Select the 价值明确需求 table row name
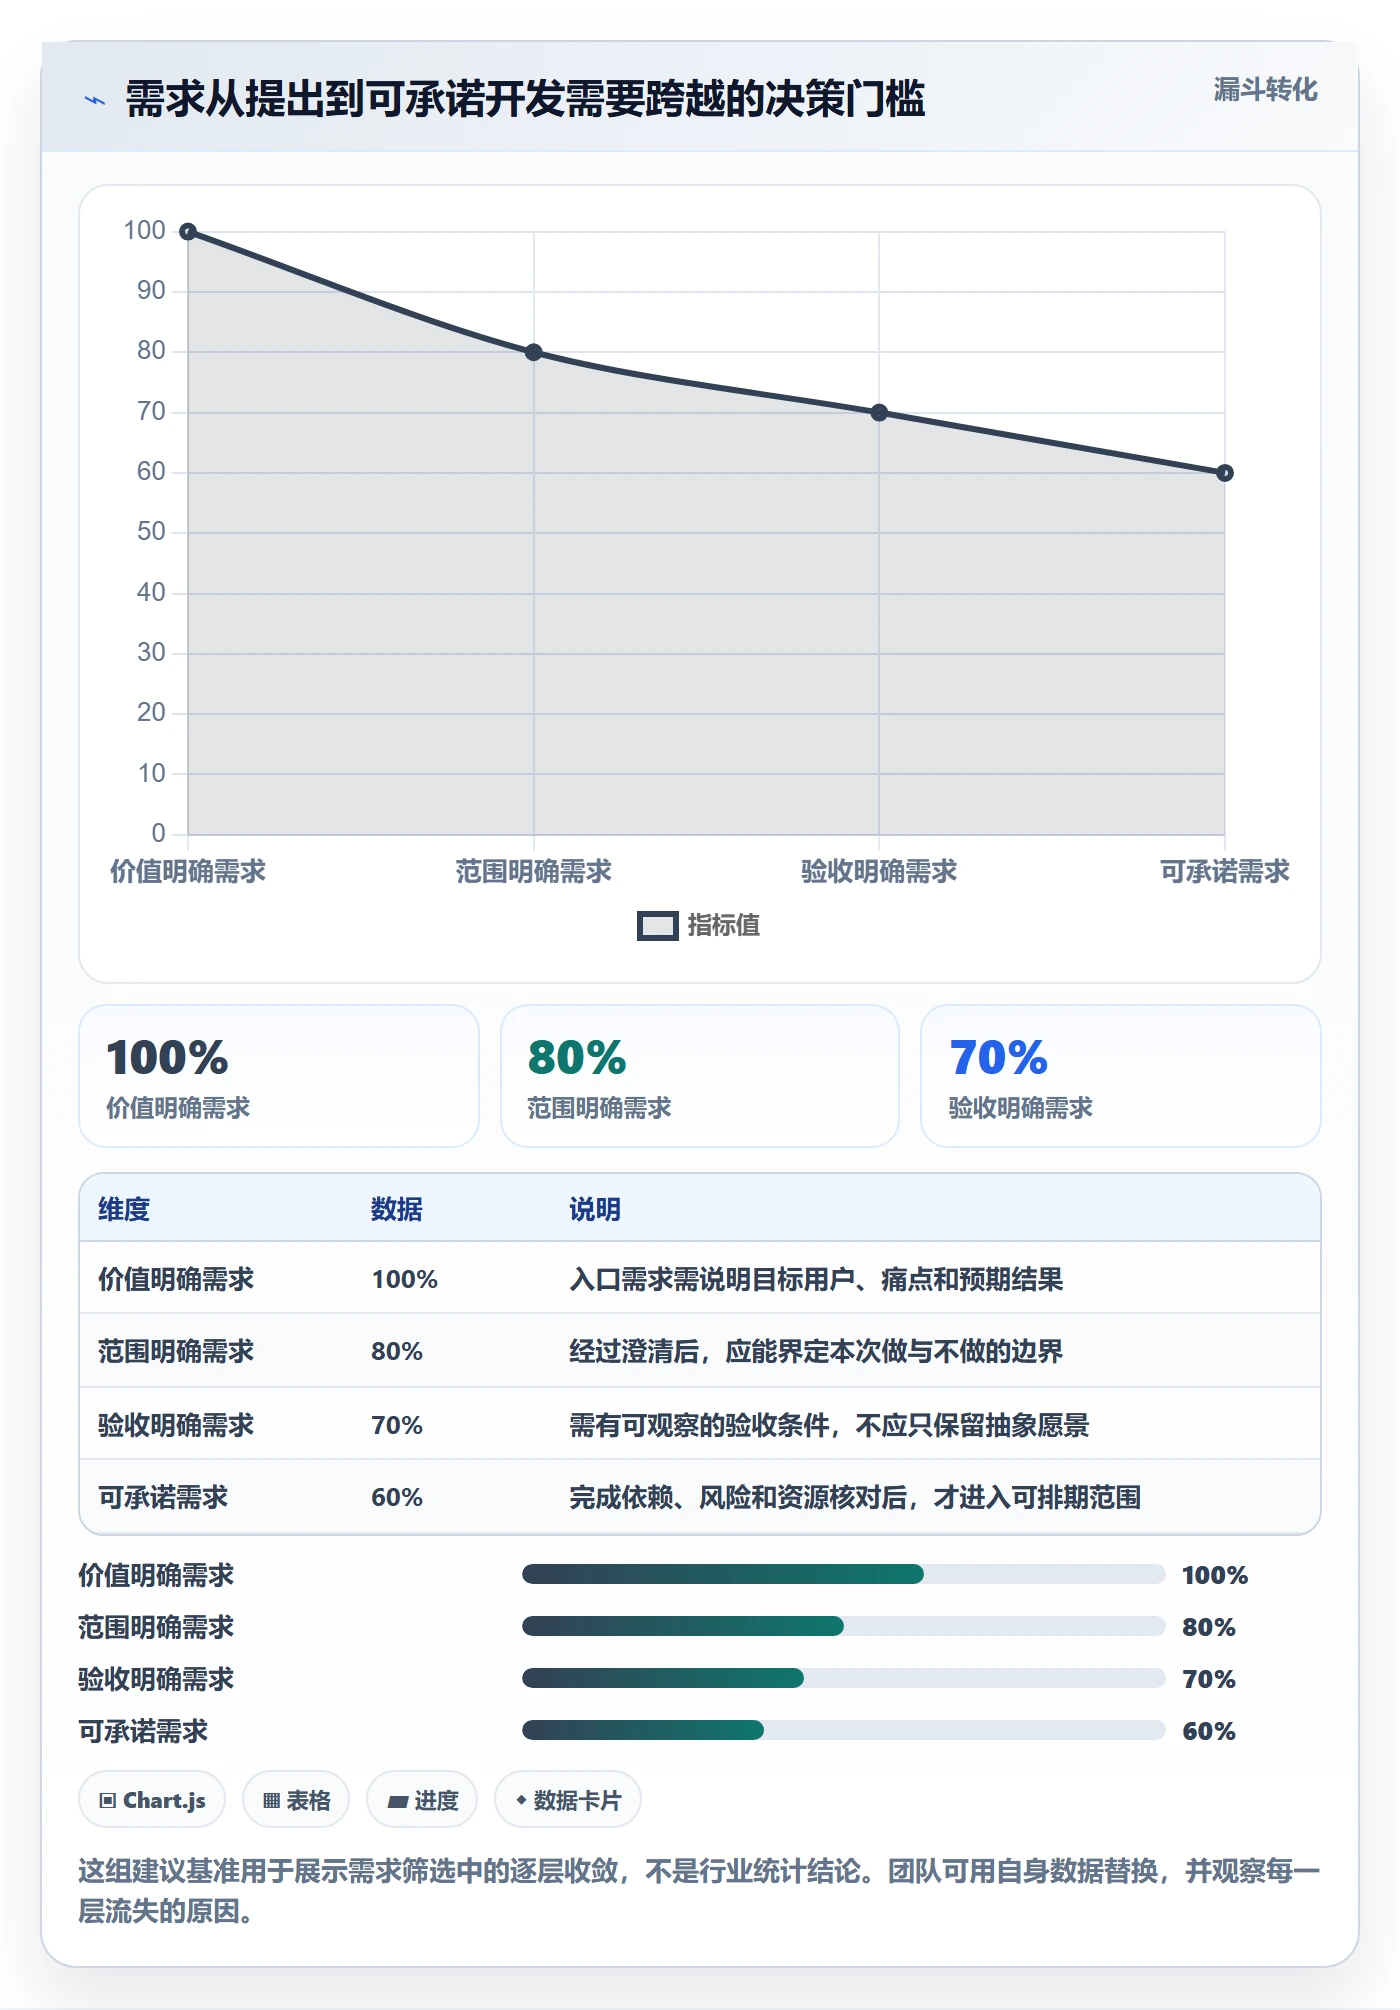This screenshot has width=1400, height=2010. [176, 1279]
